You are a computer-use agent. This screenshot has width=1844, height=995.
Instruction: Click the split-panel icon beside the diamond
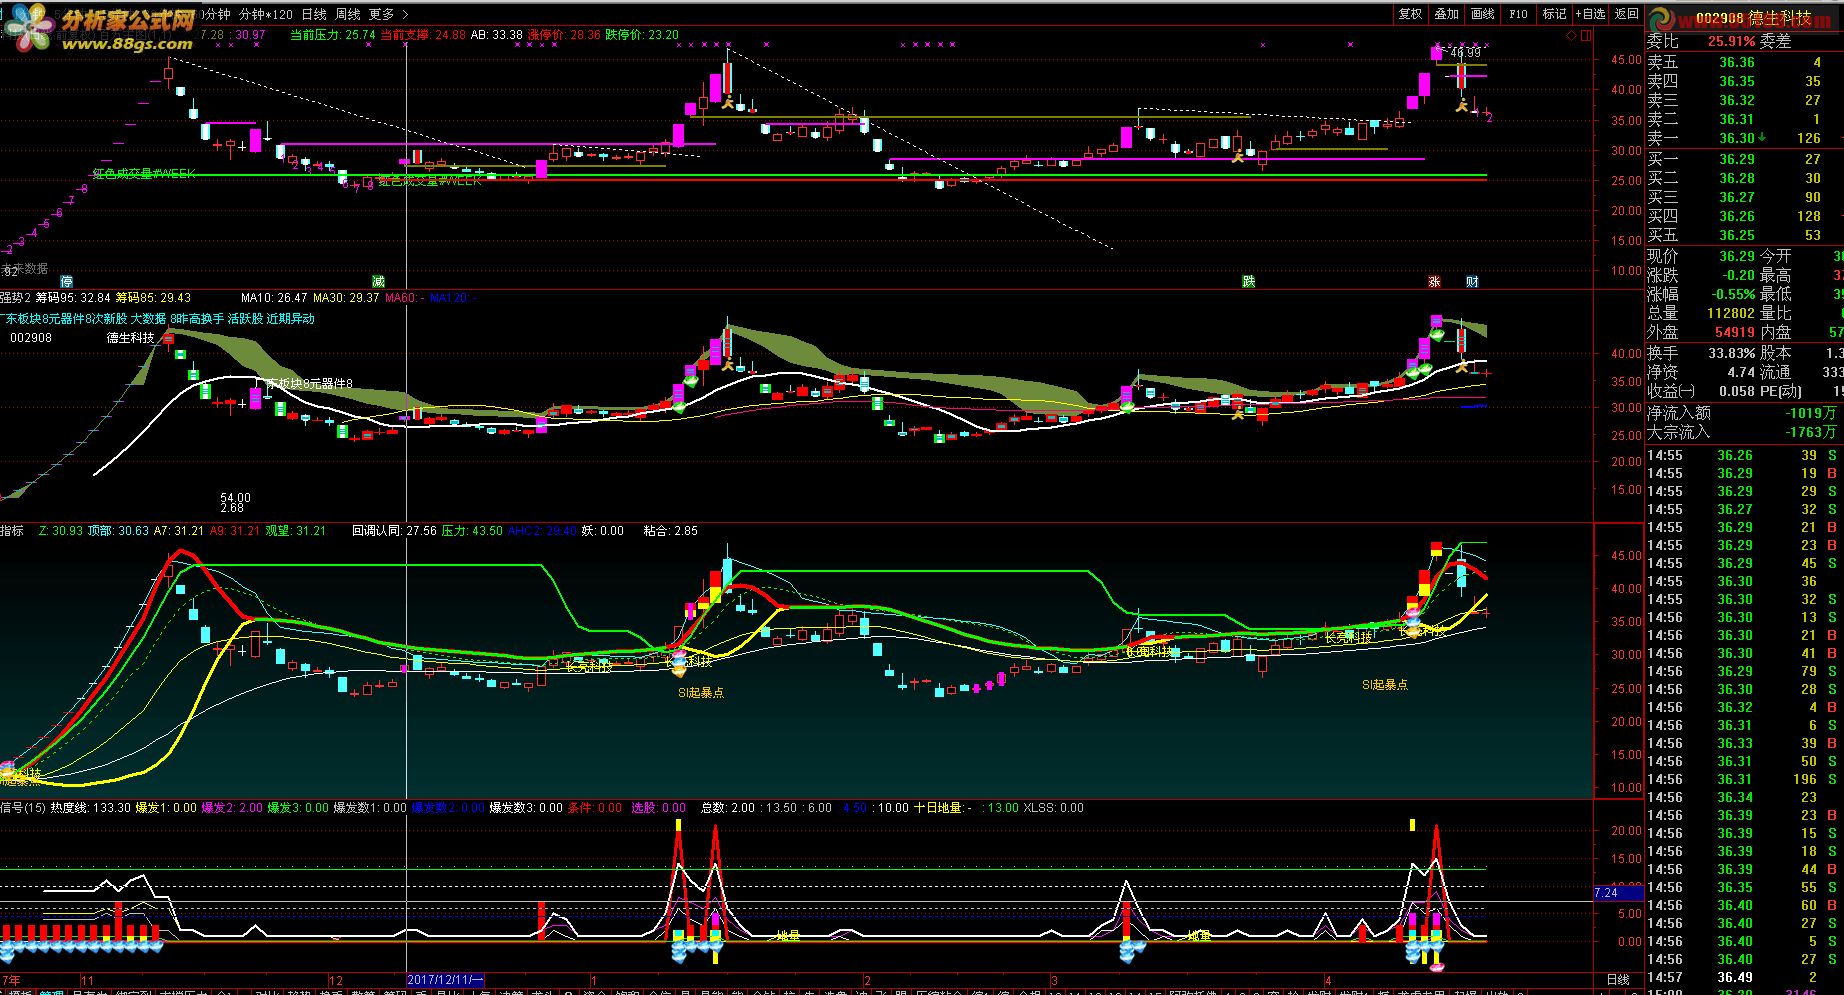[1585, 35]
